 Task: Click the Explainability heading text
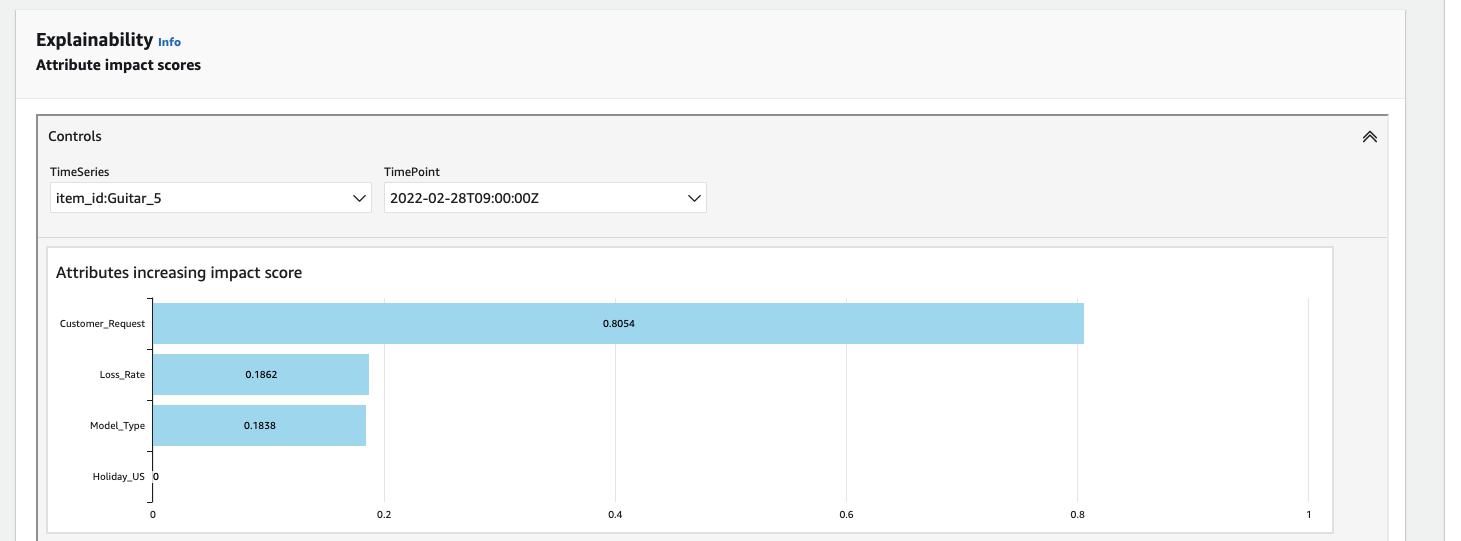pyautogui.click(x=94, y=40)
